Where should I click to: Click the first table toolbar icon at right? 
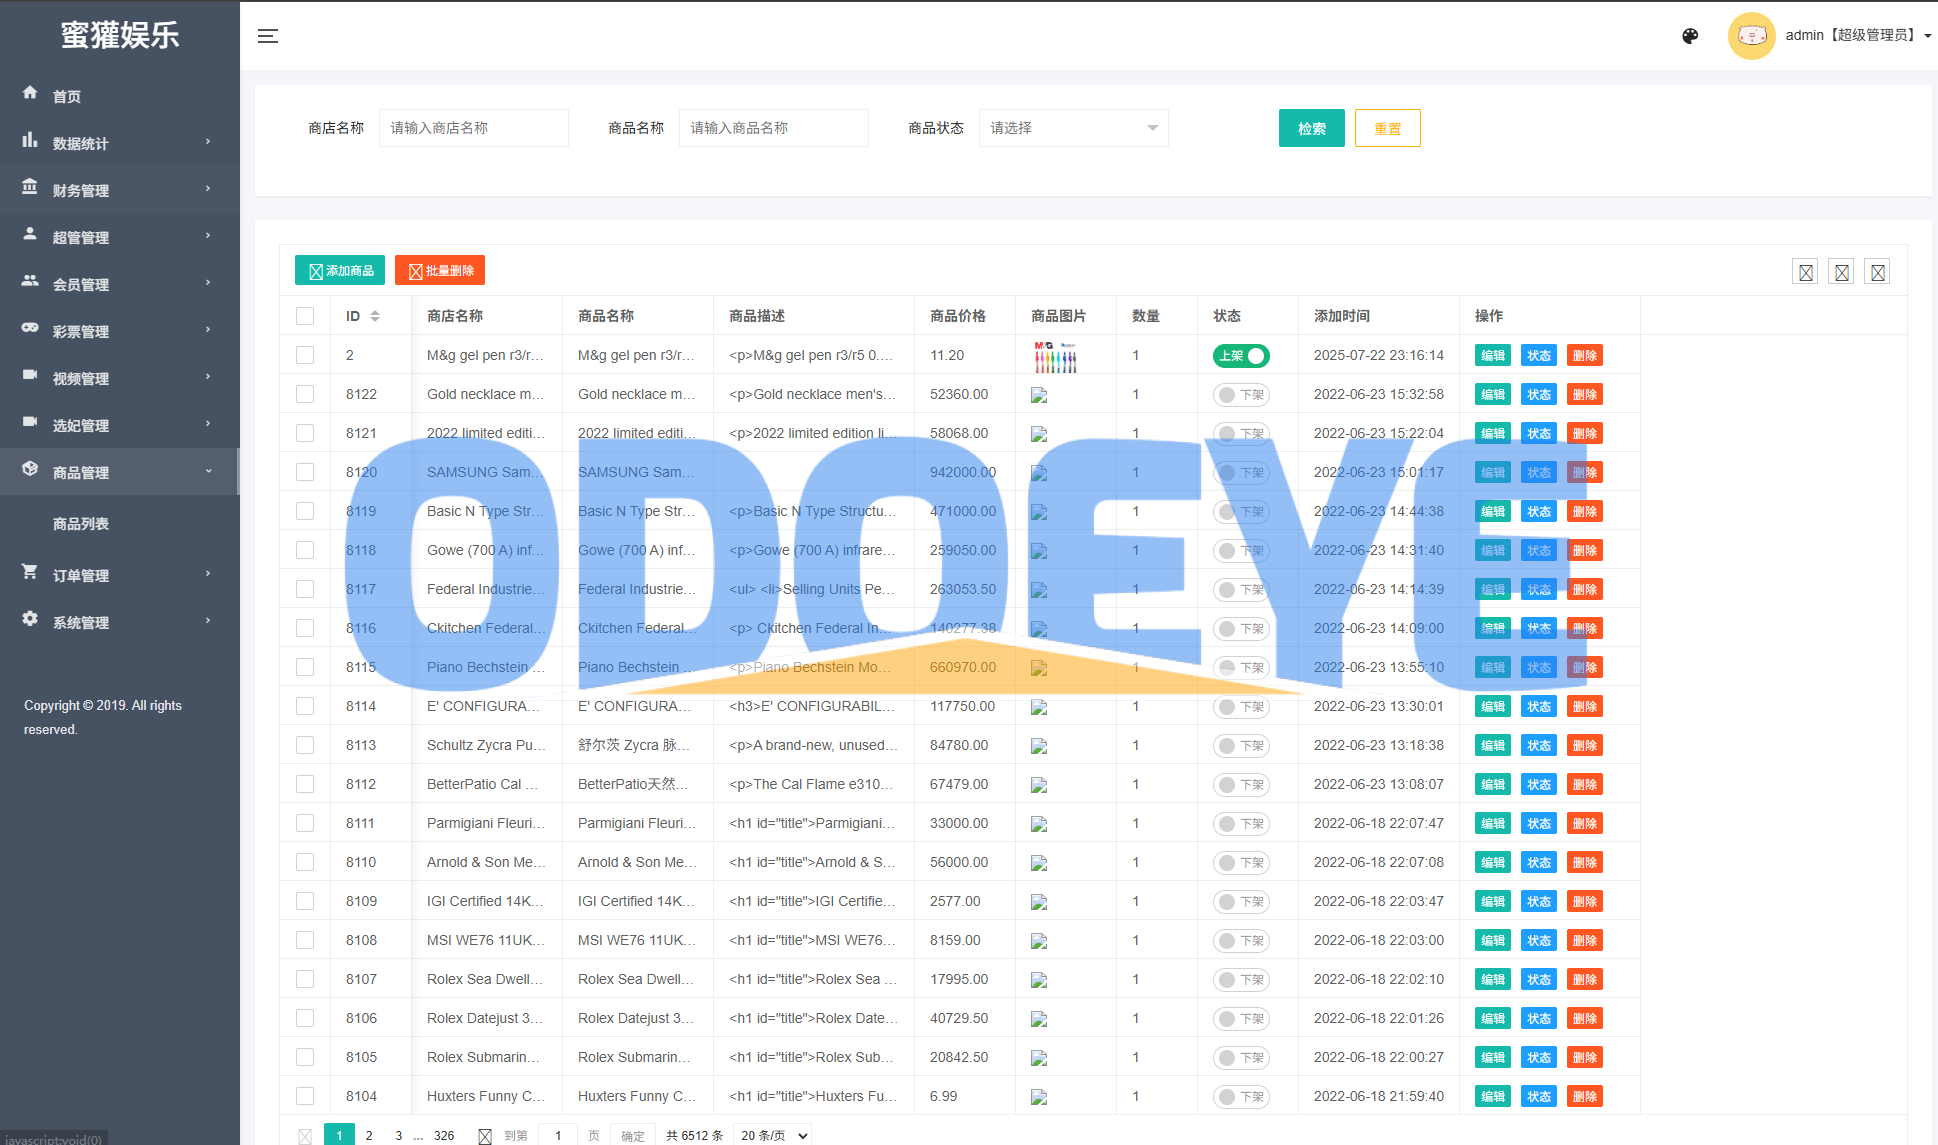1805,272
